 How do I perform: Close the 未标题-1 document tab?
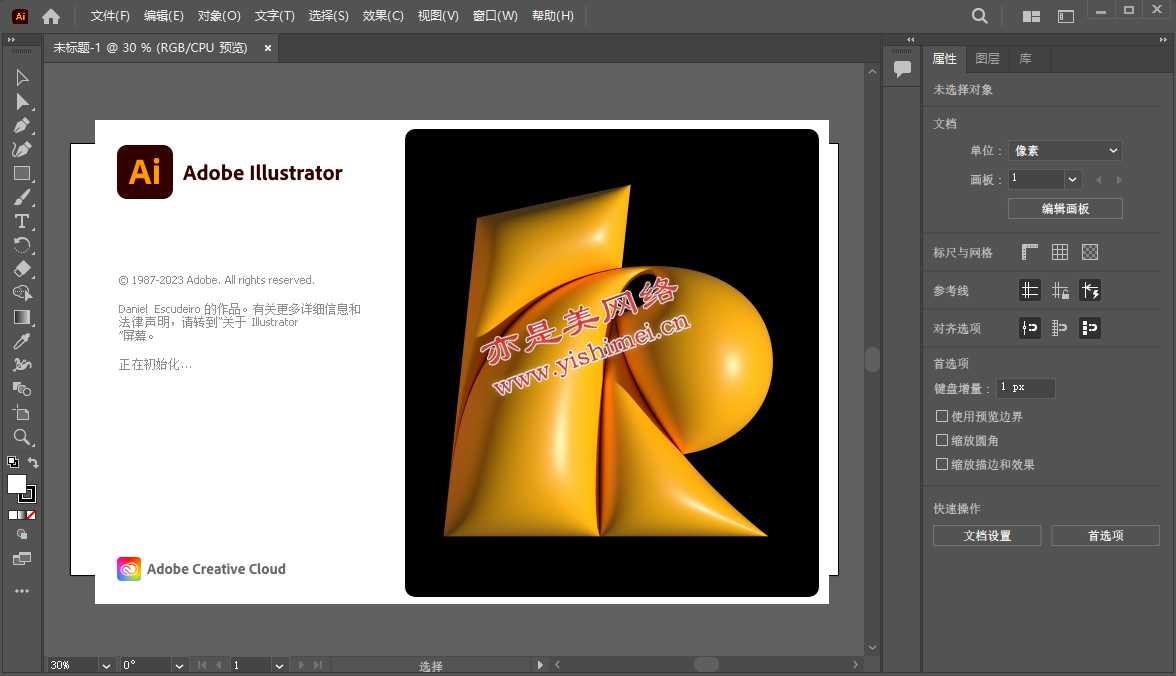click(x=268, y=48)
